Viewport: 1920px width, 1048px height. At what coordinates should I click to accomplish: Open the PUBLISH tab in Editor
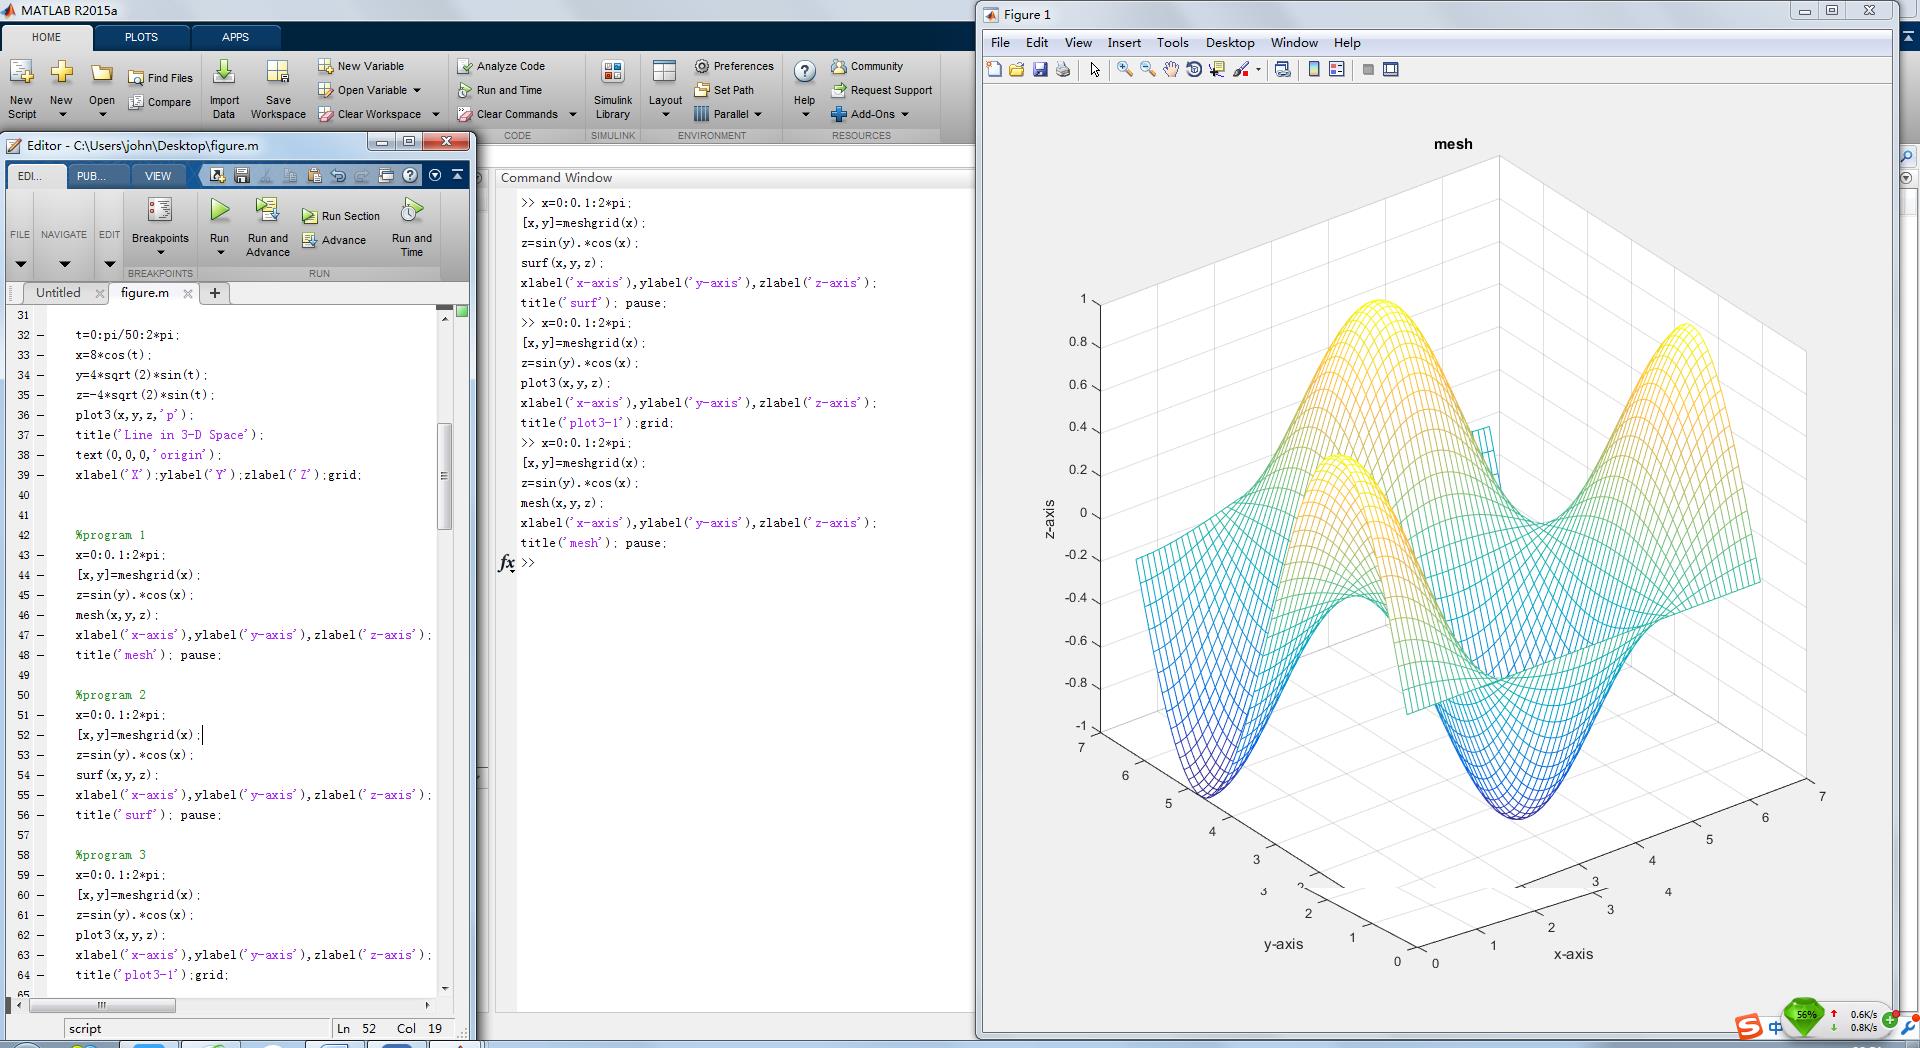coord(91,175)
